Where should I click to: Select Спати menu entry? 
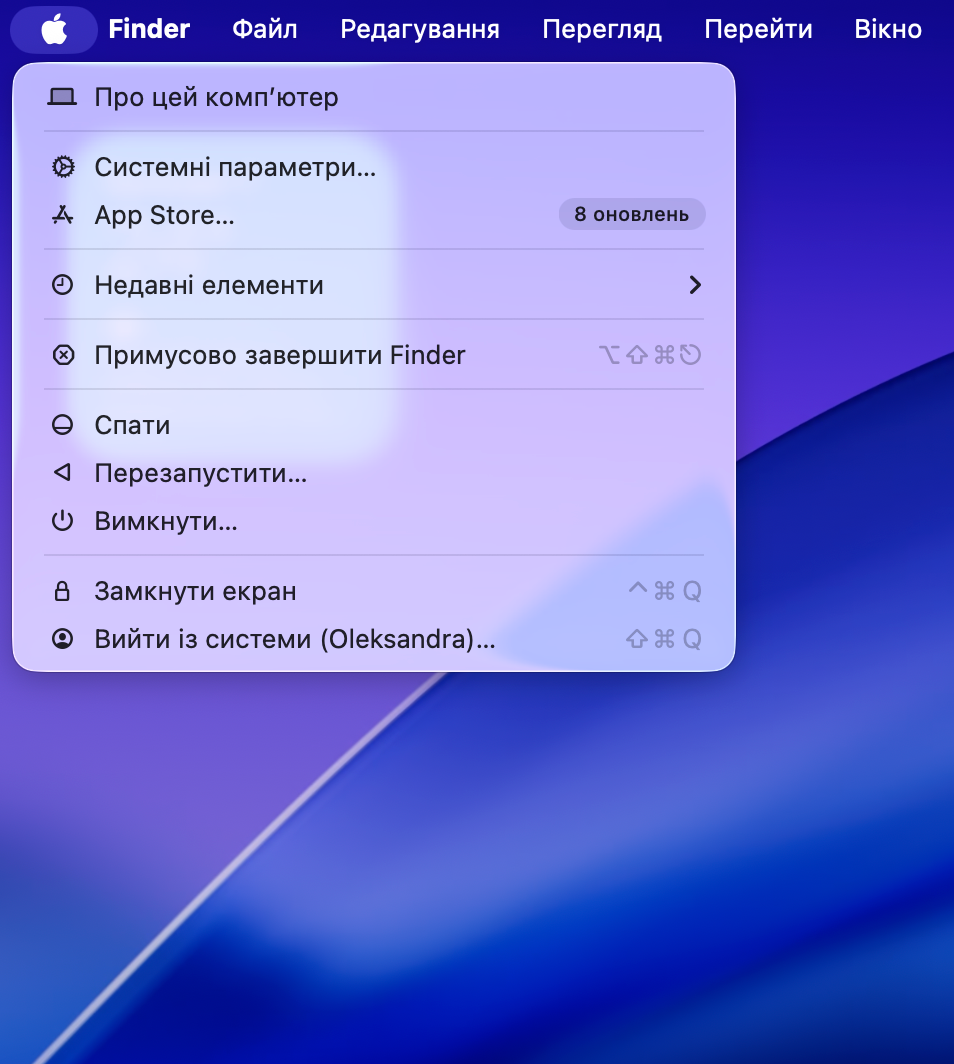374,425
